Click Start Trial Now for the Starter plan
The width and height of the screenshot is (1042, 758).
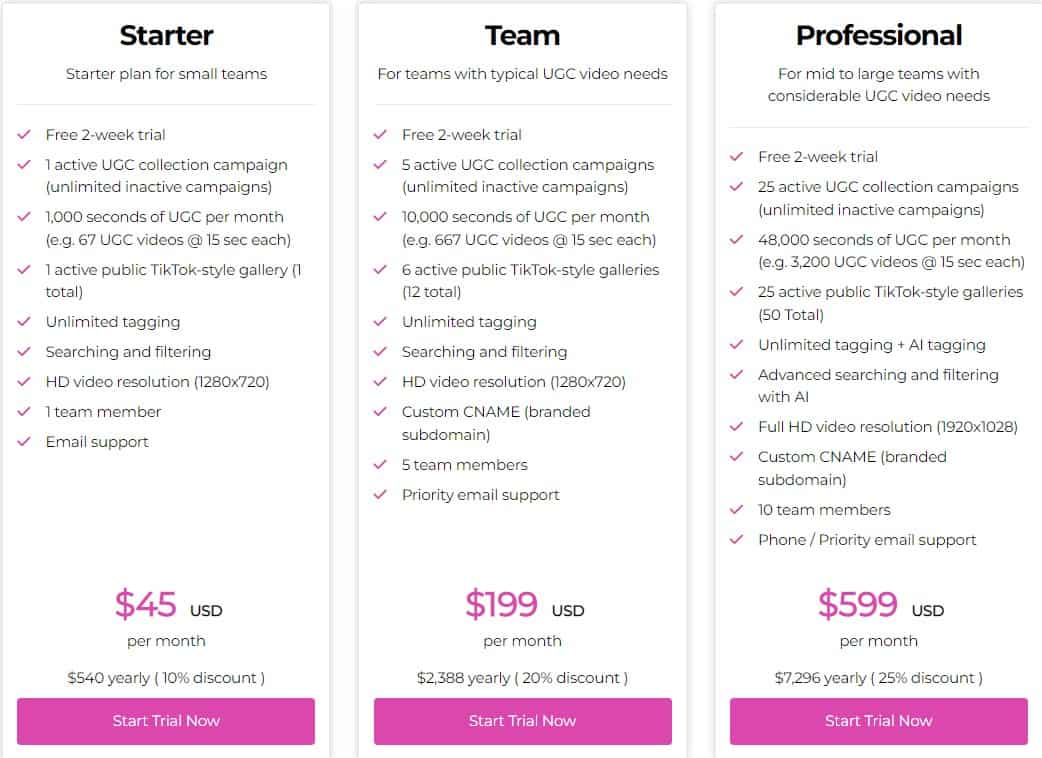point(165,720)
